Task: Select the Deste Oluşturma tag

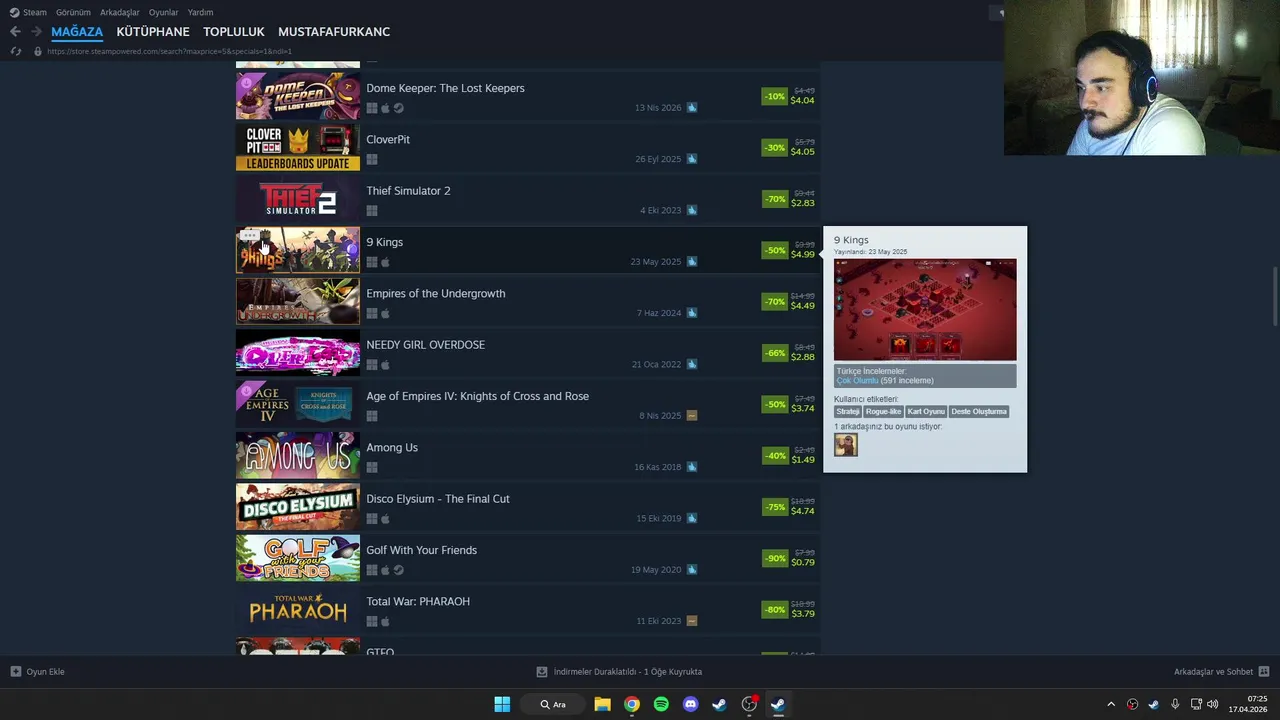Action: coord(979,411)
